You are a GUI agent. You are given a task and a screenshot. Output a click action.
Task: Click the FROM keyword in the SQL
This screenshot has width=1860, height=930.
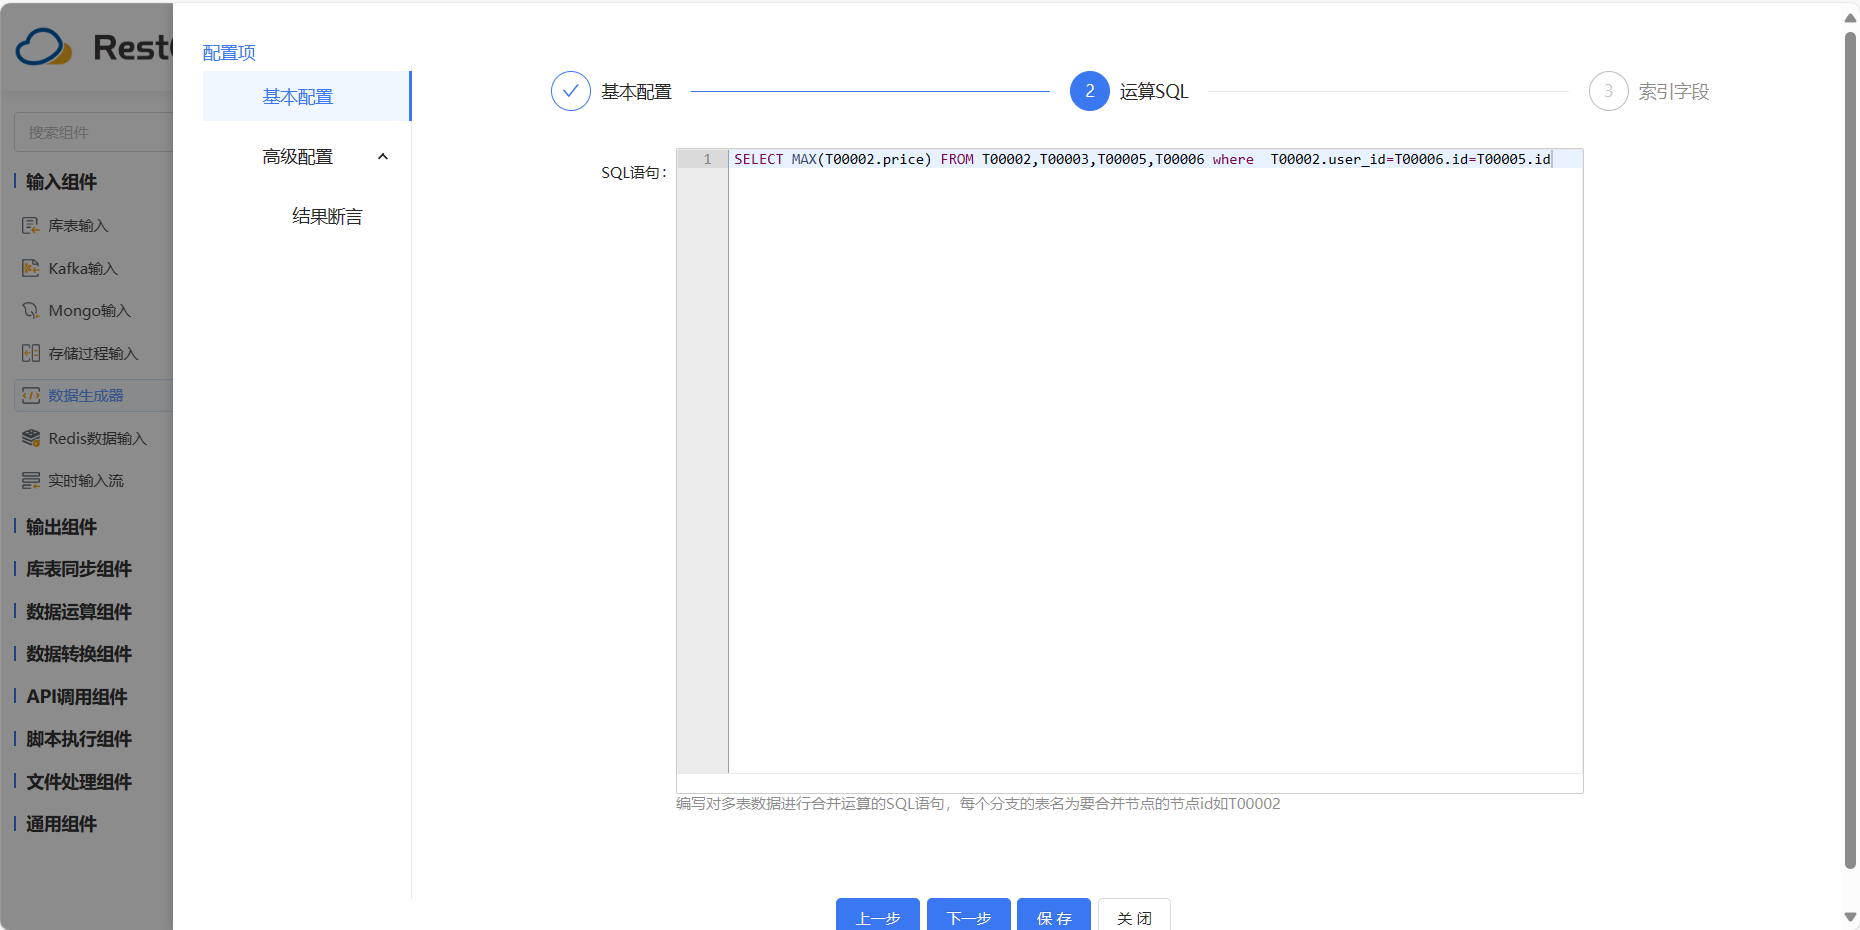(x=957, y=159)
